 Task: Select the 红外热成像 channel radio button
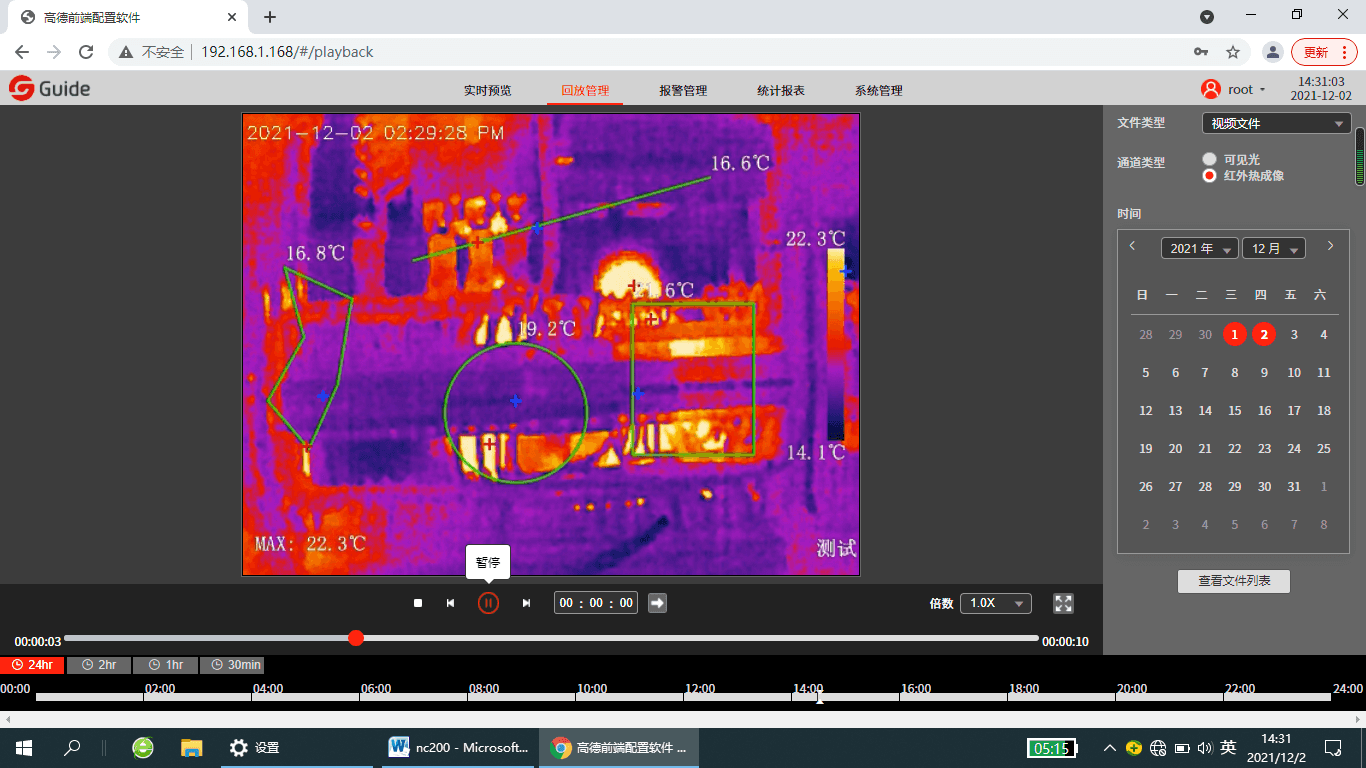coord(1210,176)
